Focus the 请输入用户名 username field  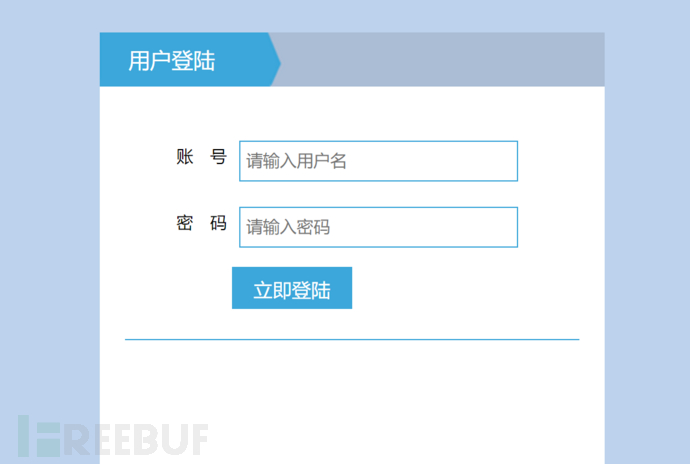coord(378,161)
